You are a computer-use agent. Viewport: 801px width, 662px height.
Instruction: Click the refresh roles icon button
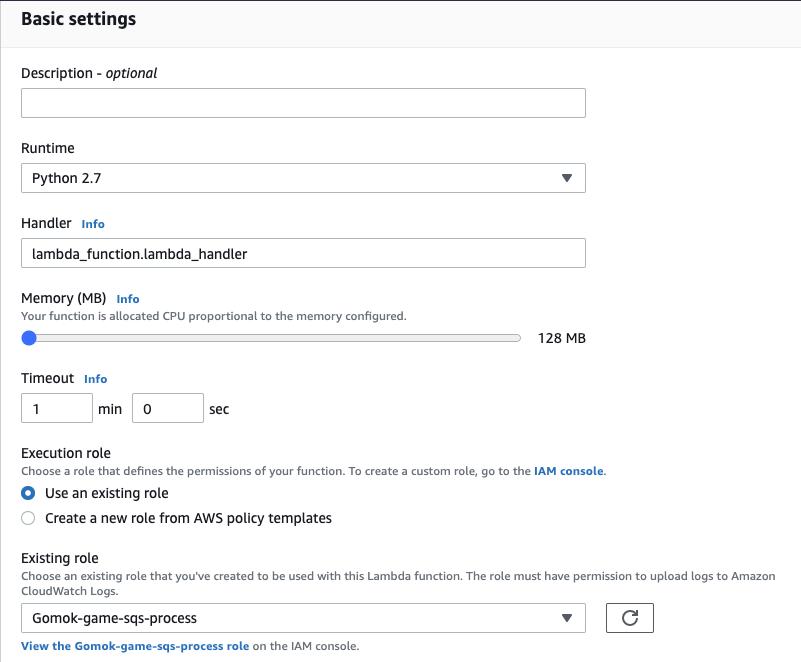[x=629, y=618]
